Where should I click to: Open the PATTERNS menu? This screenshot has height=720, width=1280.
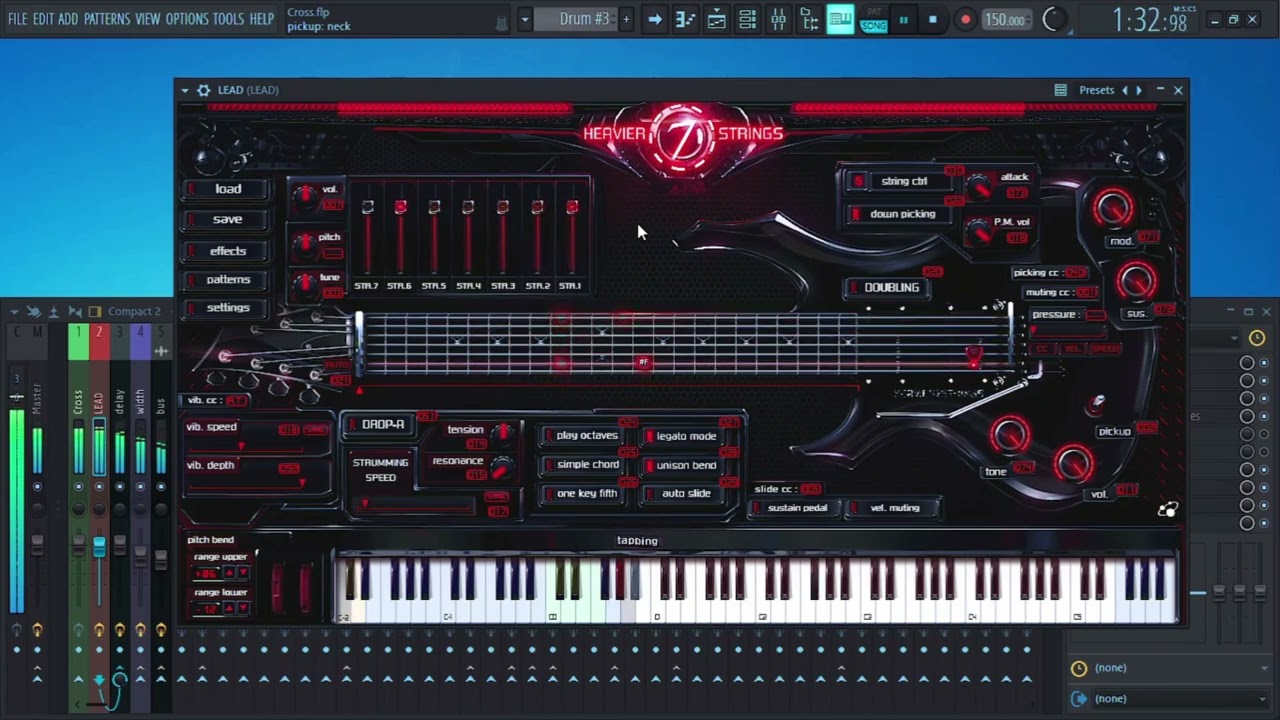coord(107,19)
